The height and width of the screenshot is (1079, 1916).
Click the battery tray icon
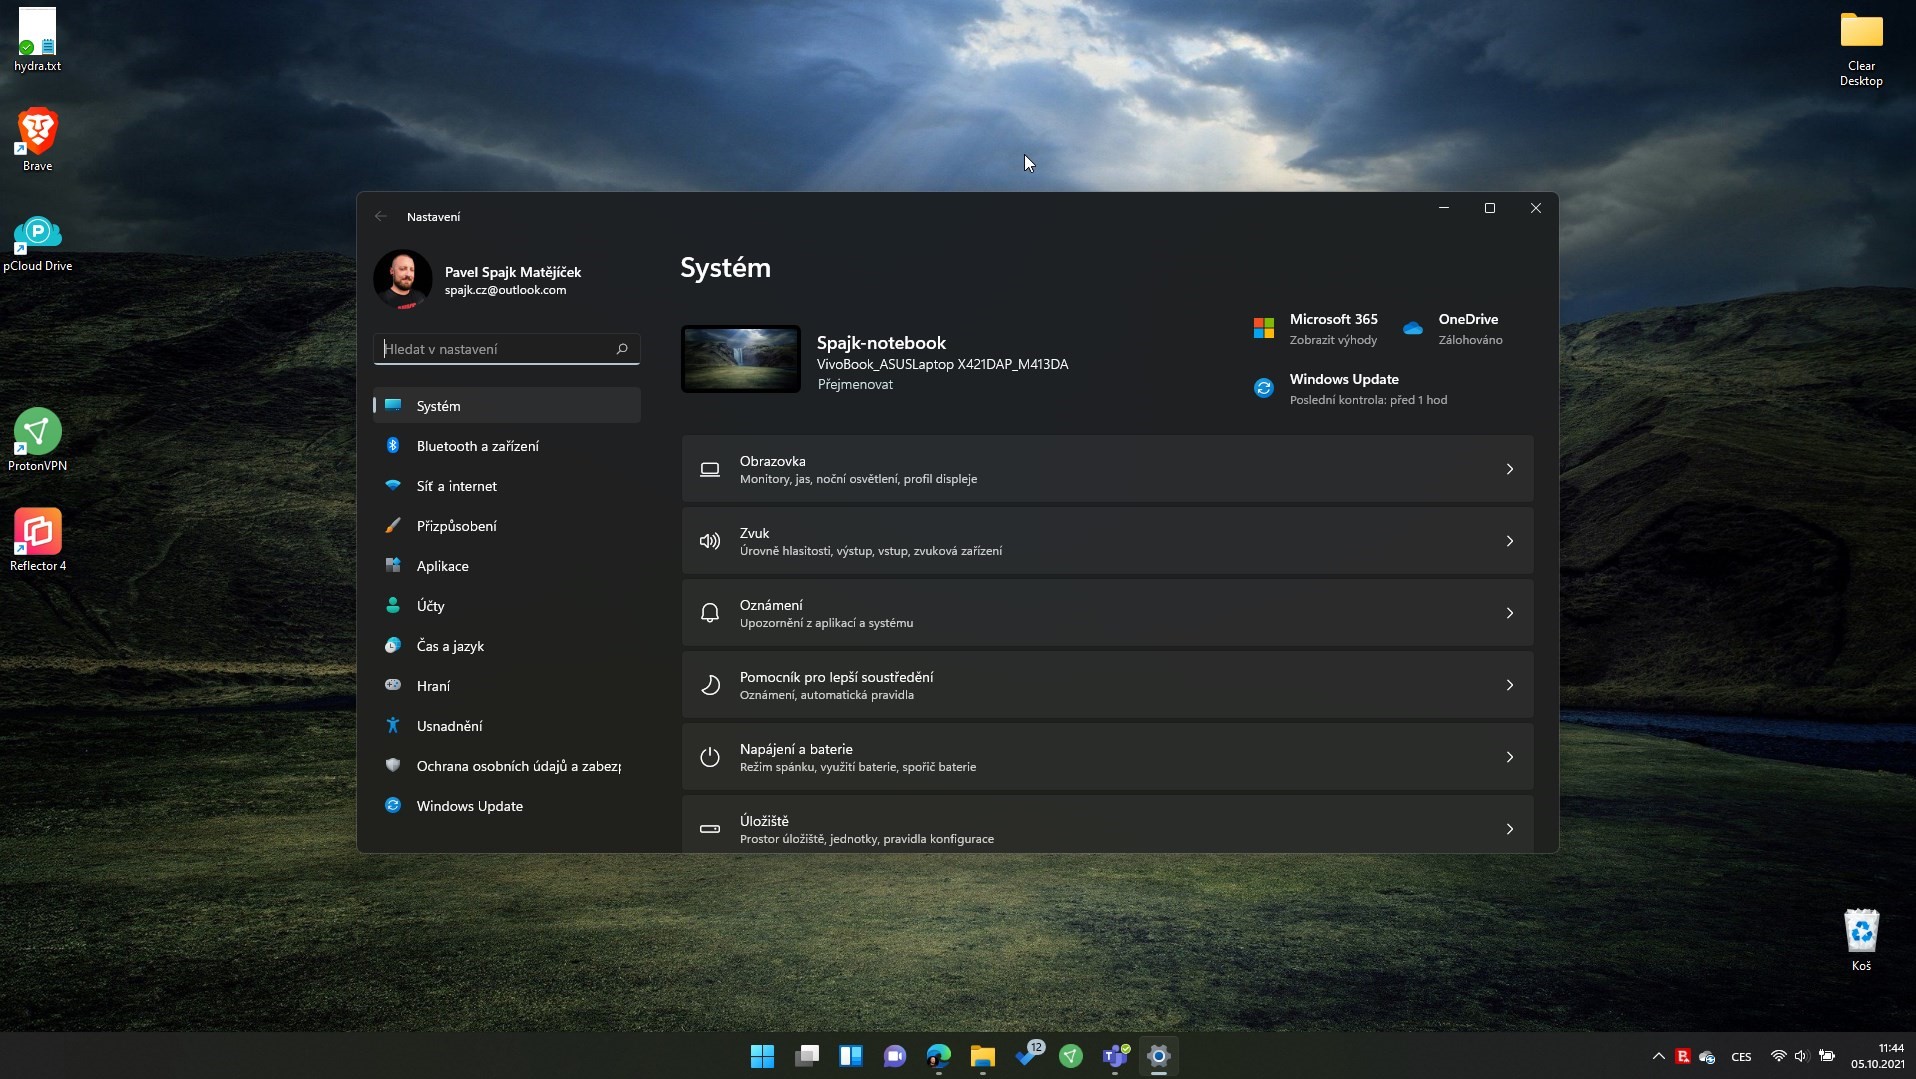click(1827, 1056)
